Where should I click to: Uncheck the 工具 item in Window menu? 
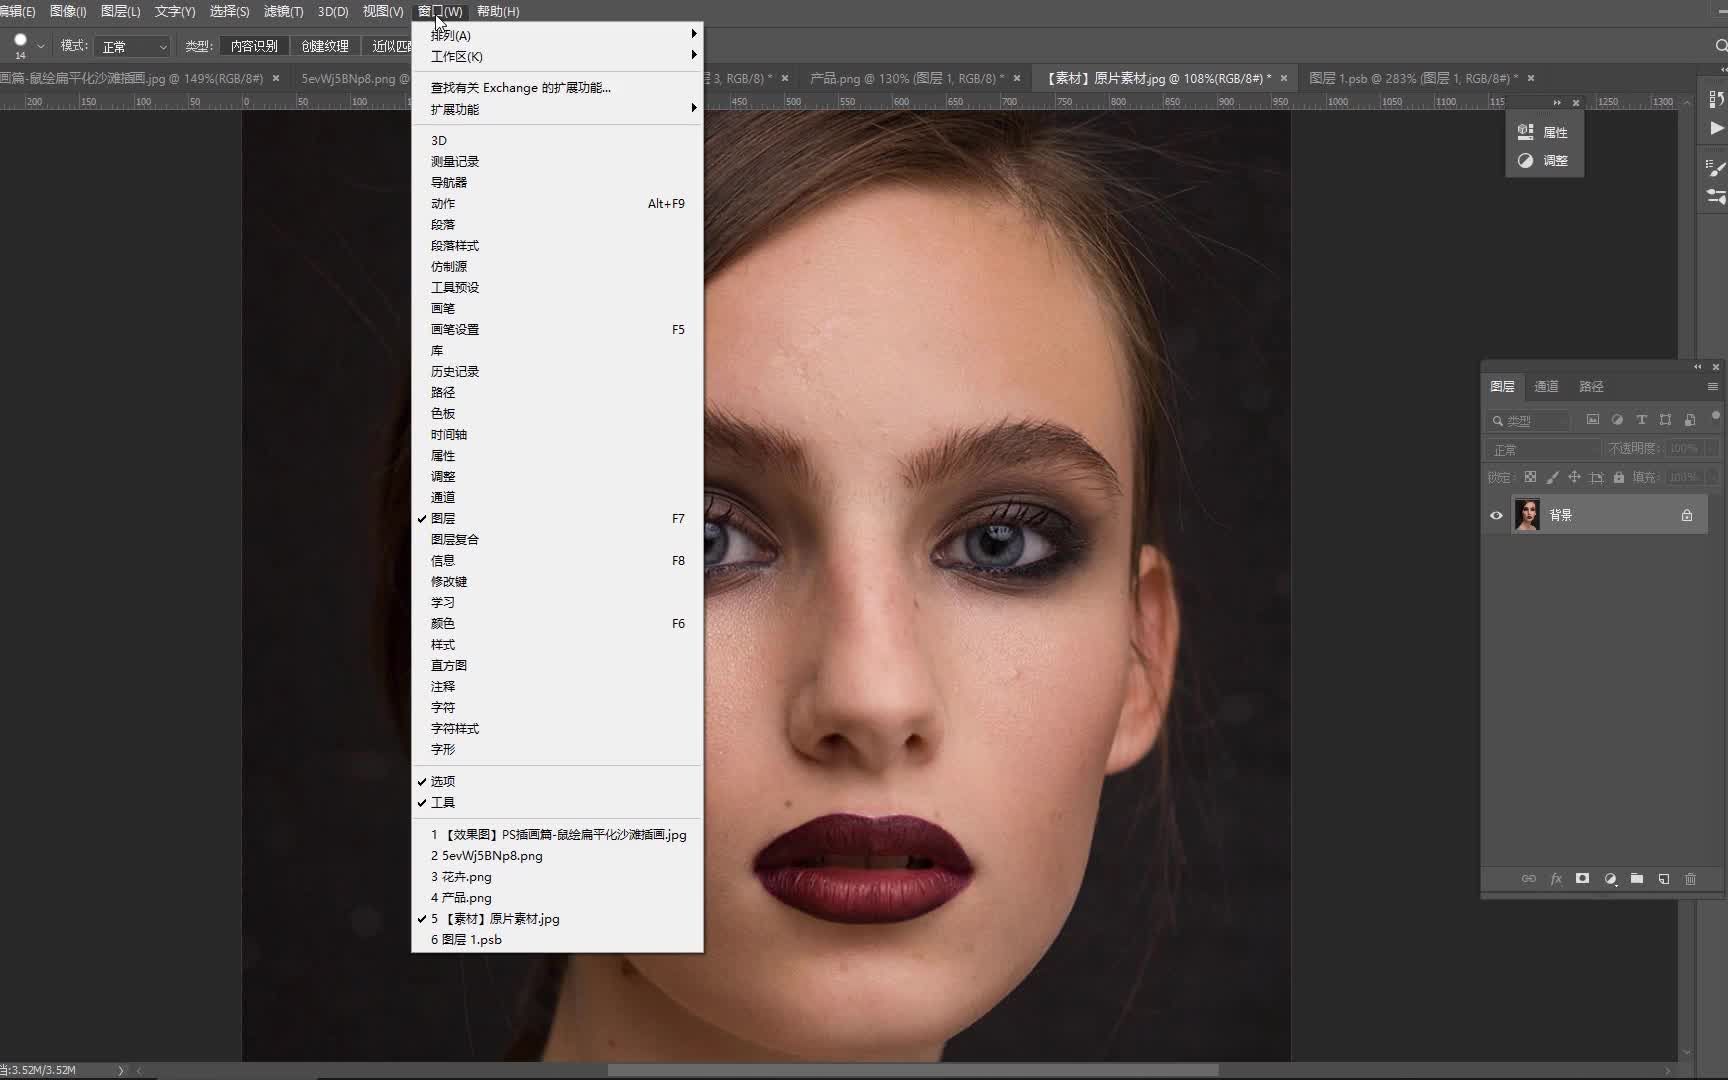pos(443,803)
